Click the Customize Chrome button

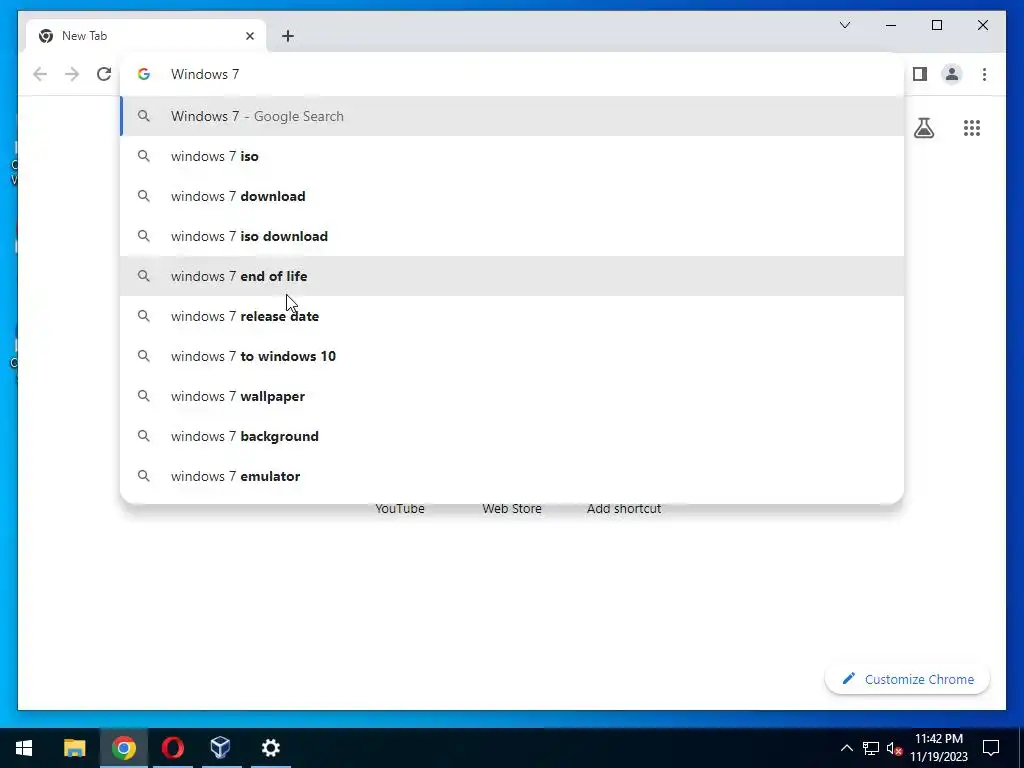click(907, 679)
